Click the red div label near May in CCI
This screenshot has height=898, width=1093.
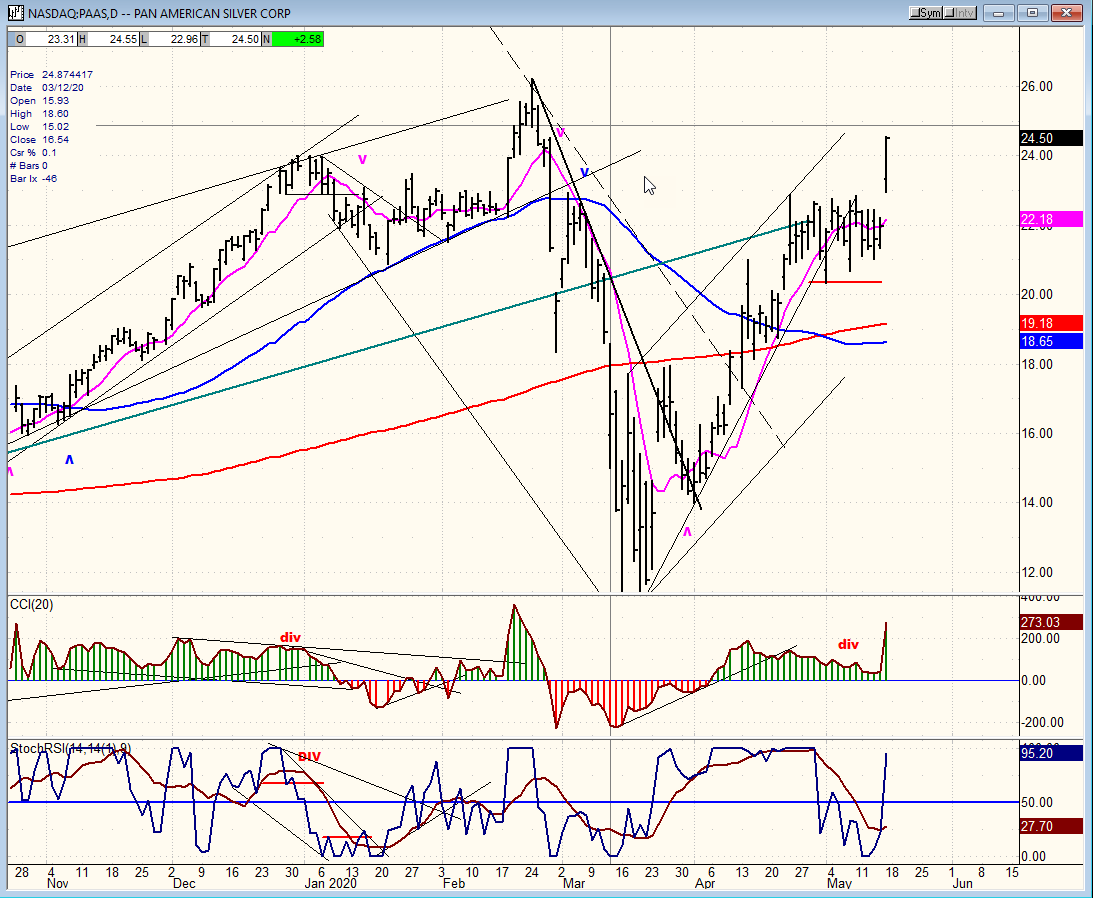(x=848, y=644)
